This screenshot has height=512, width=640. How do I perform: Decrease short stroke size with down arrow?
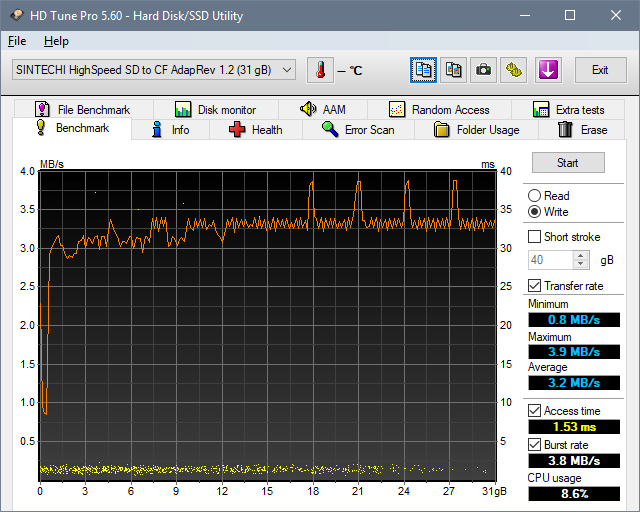[580, 264]
